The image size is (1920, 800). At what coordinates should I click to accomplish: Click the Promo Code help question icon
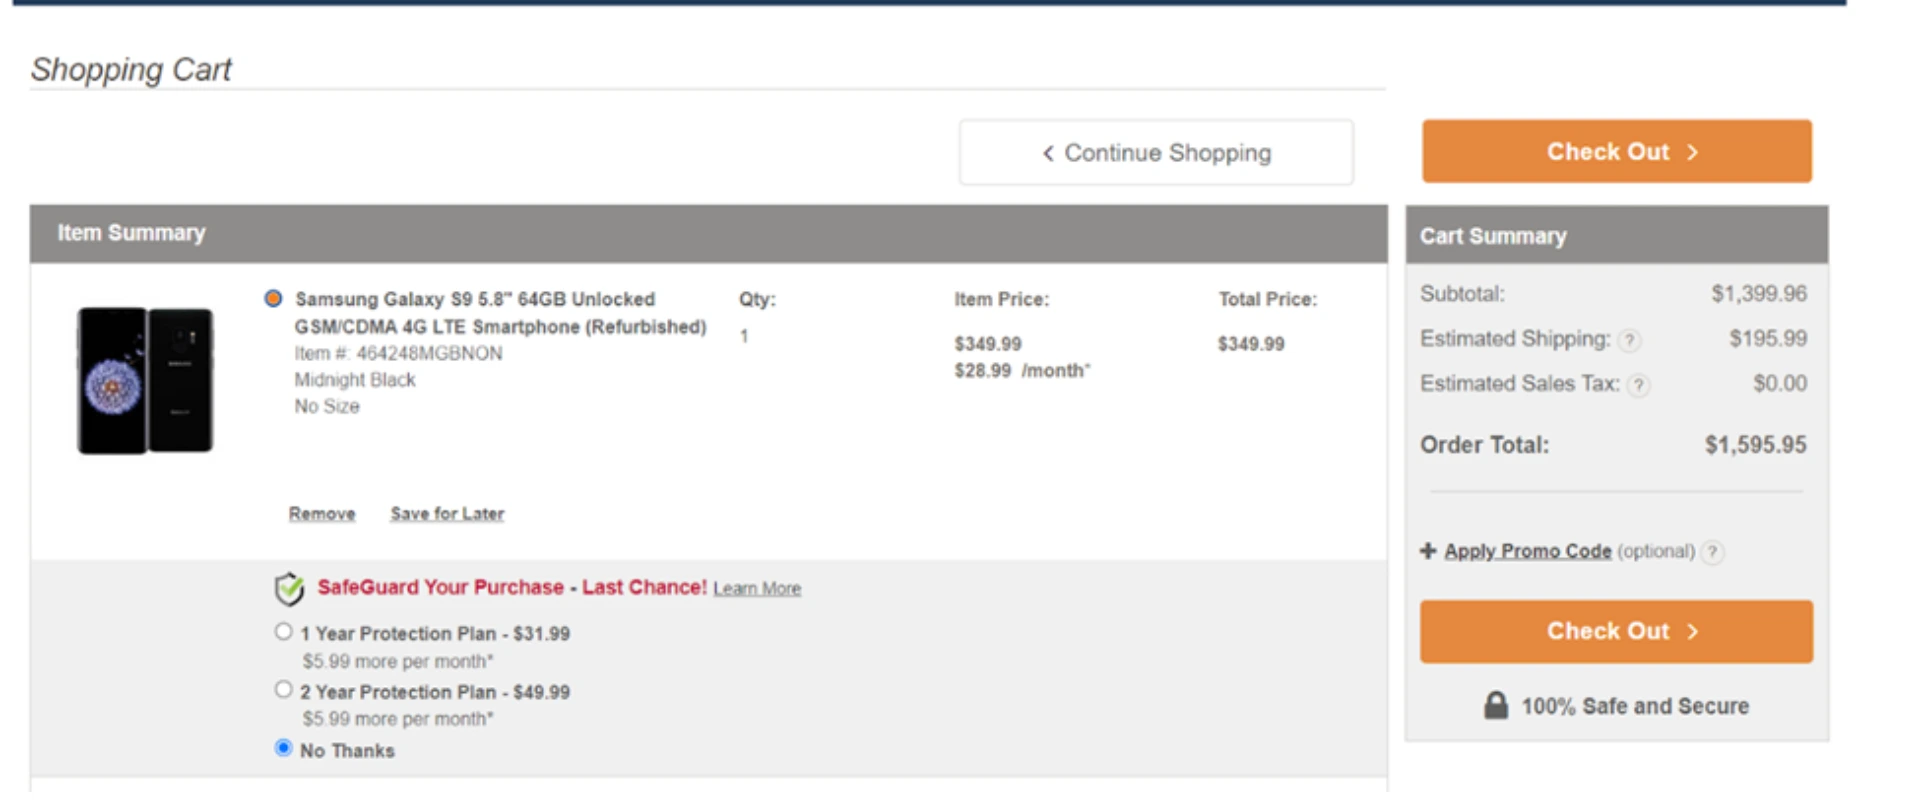1713,552
